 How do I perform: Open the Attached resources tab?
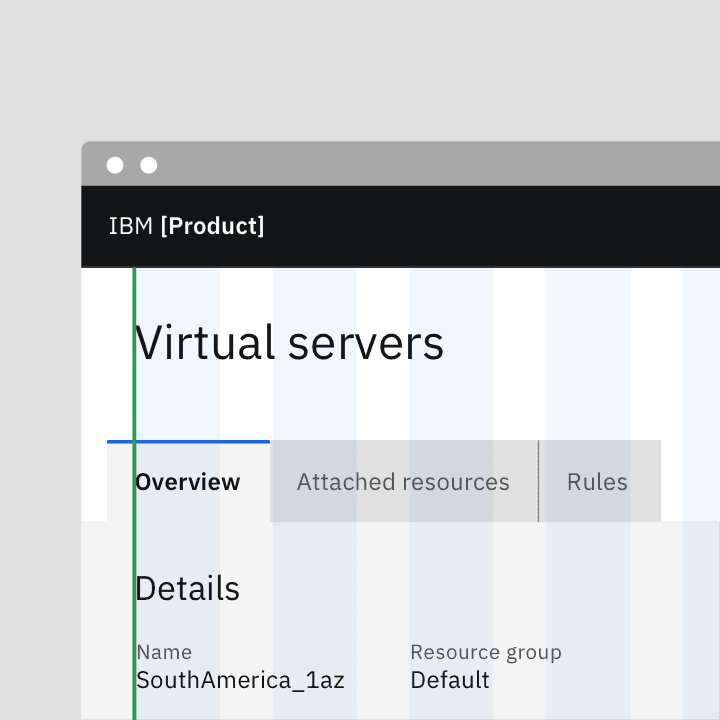403,482
